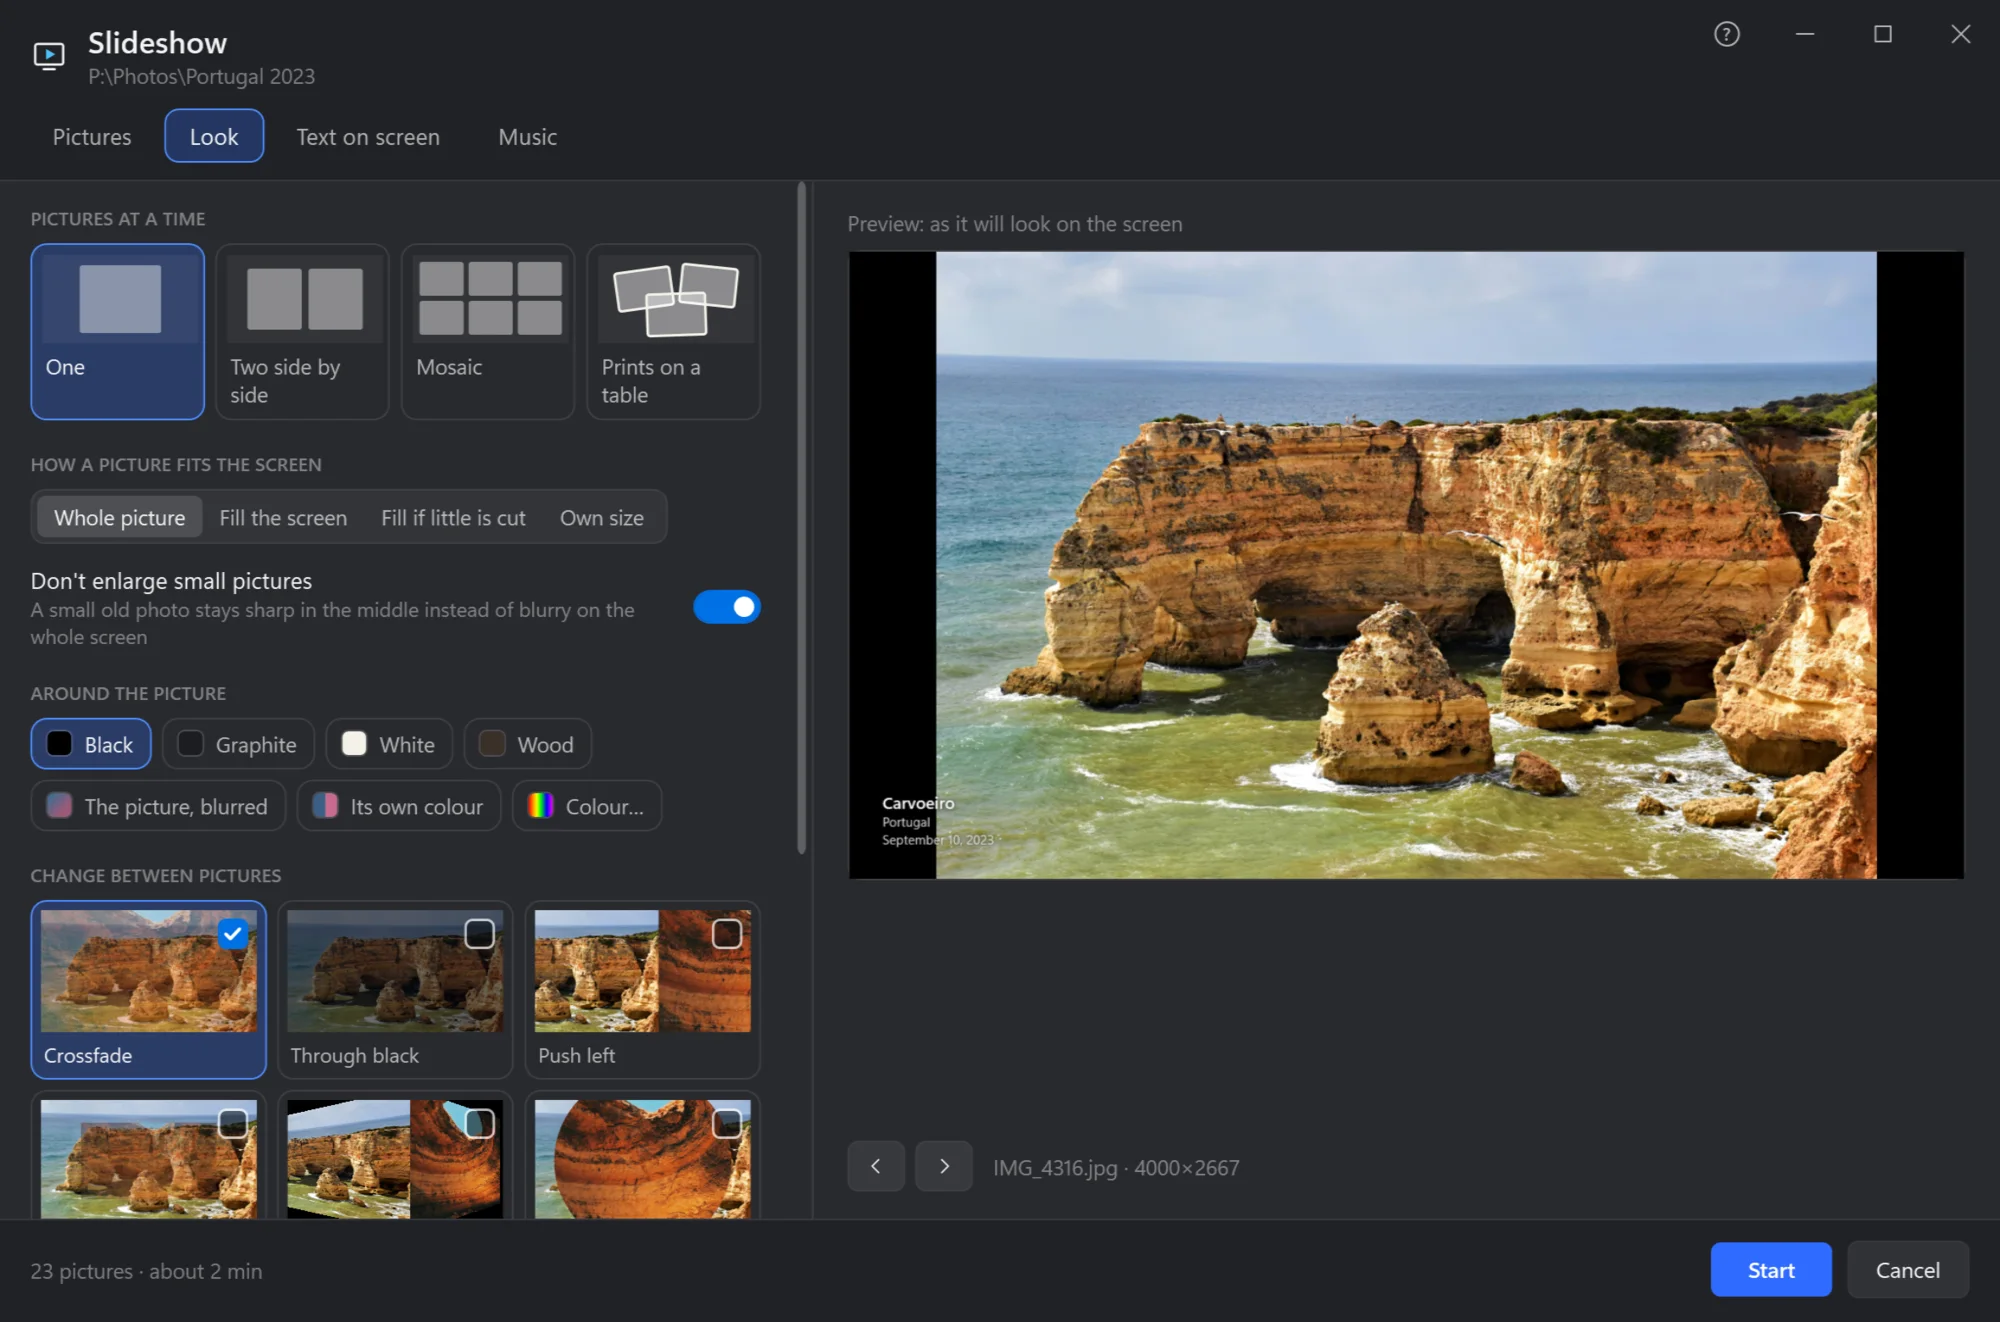This screenshot has height=1322, width=2000.
Task: Select Whole picture fit mode
Action: click(120, 517)
